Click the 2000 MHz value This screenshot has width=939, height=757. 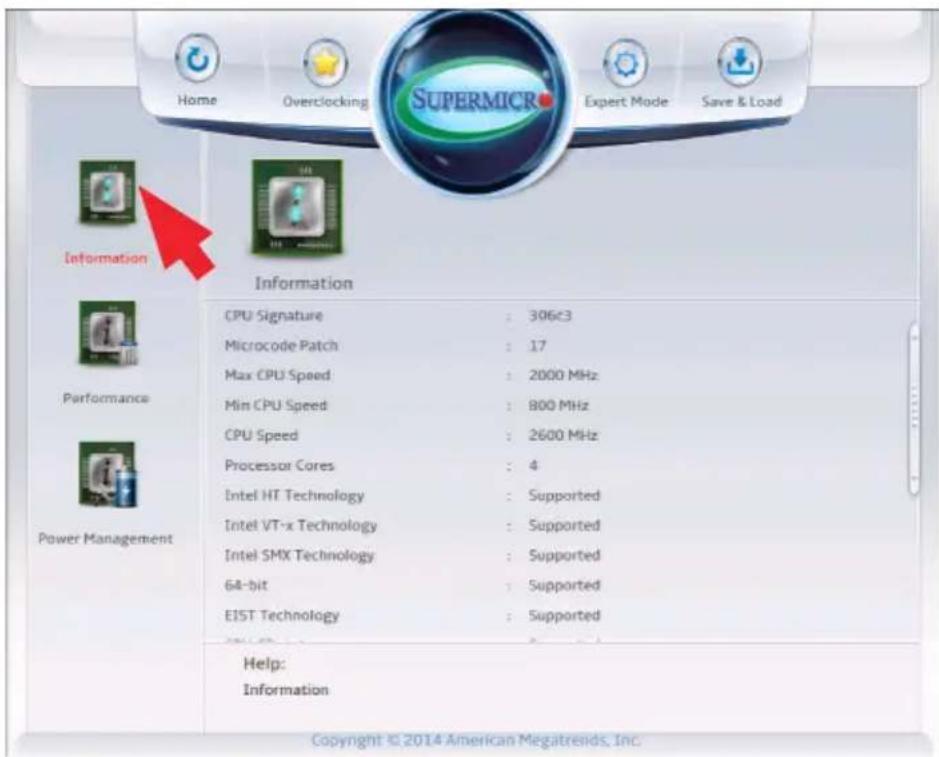pyautogui.click(x=563, y=376)
